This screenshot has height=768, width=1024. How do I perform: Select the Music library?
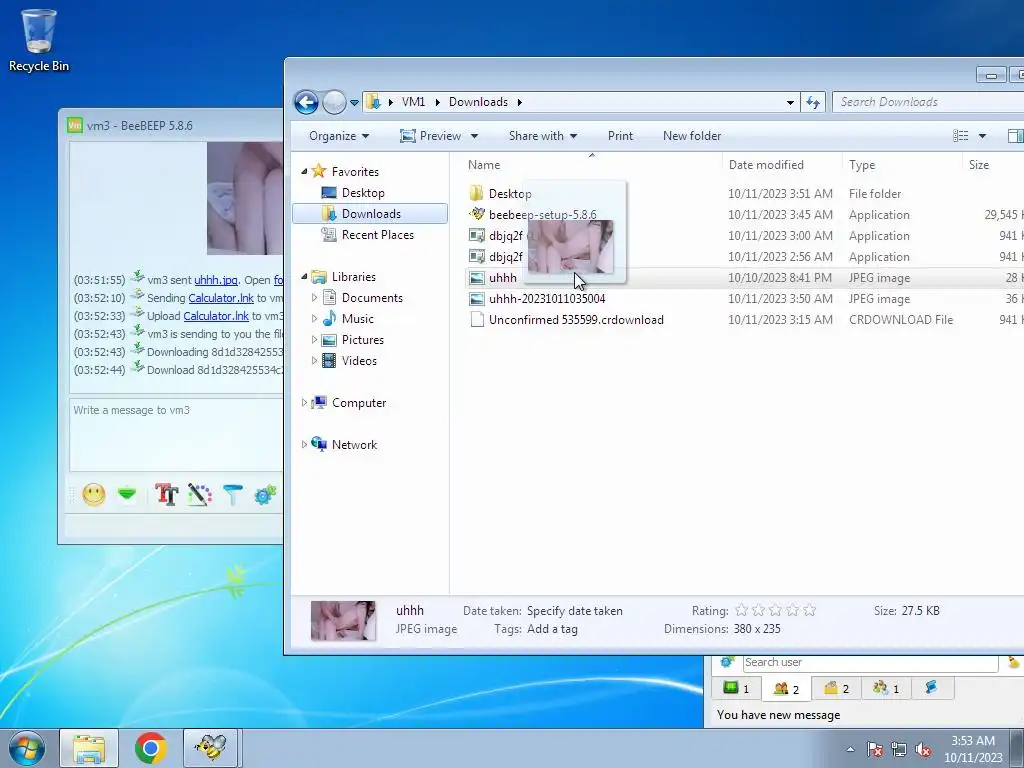click(357, 319)
